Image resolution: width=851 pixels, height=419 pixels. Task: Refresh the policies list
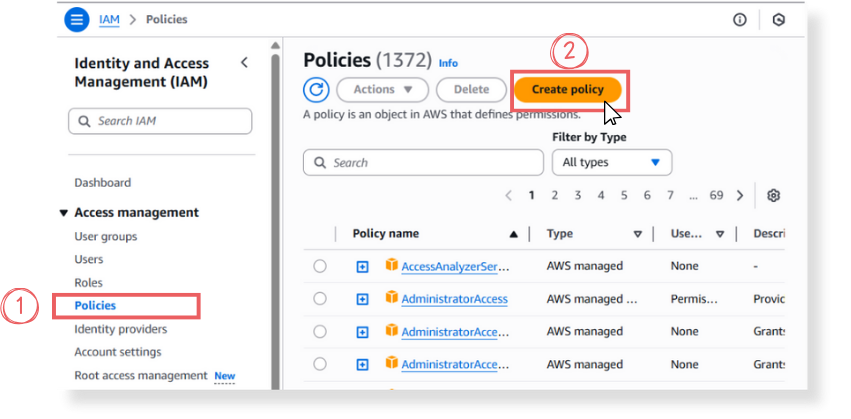(x=316, y=90)
